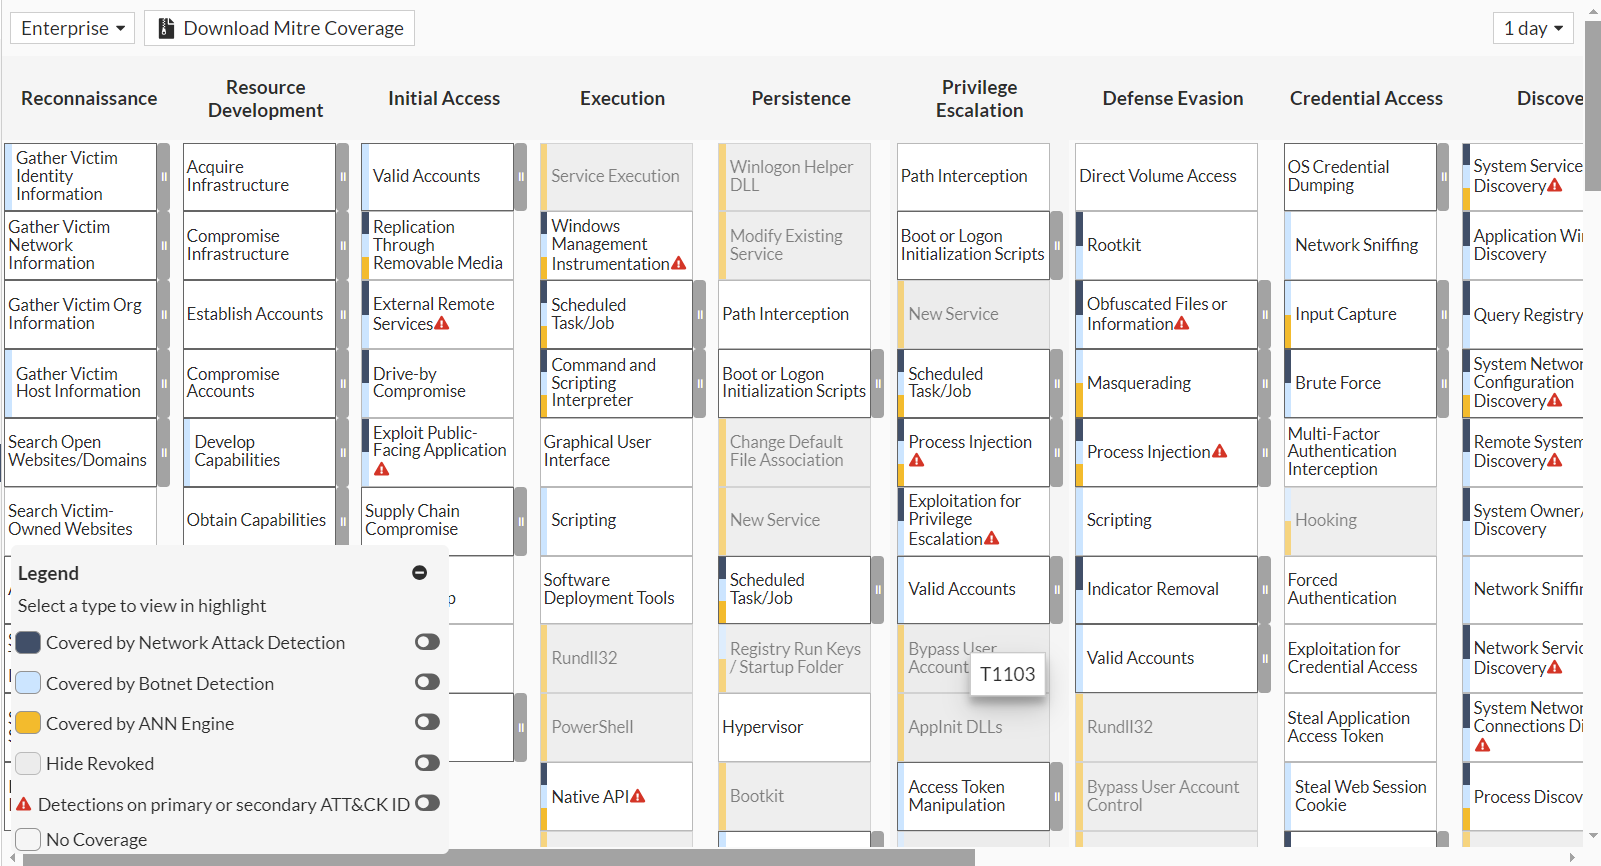
Task: Click the yellow ANN Engine color swatch
Action: (x=28, y=723)
